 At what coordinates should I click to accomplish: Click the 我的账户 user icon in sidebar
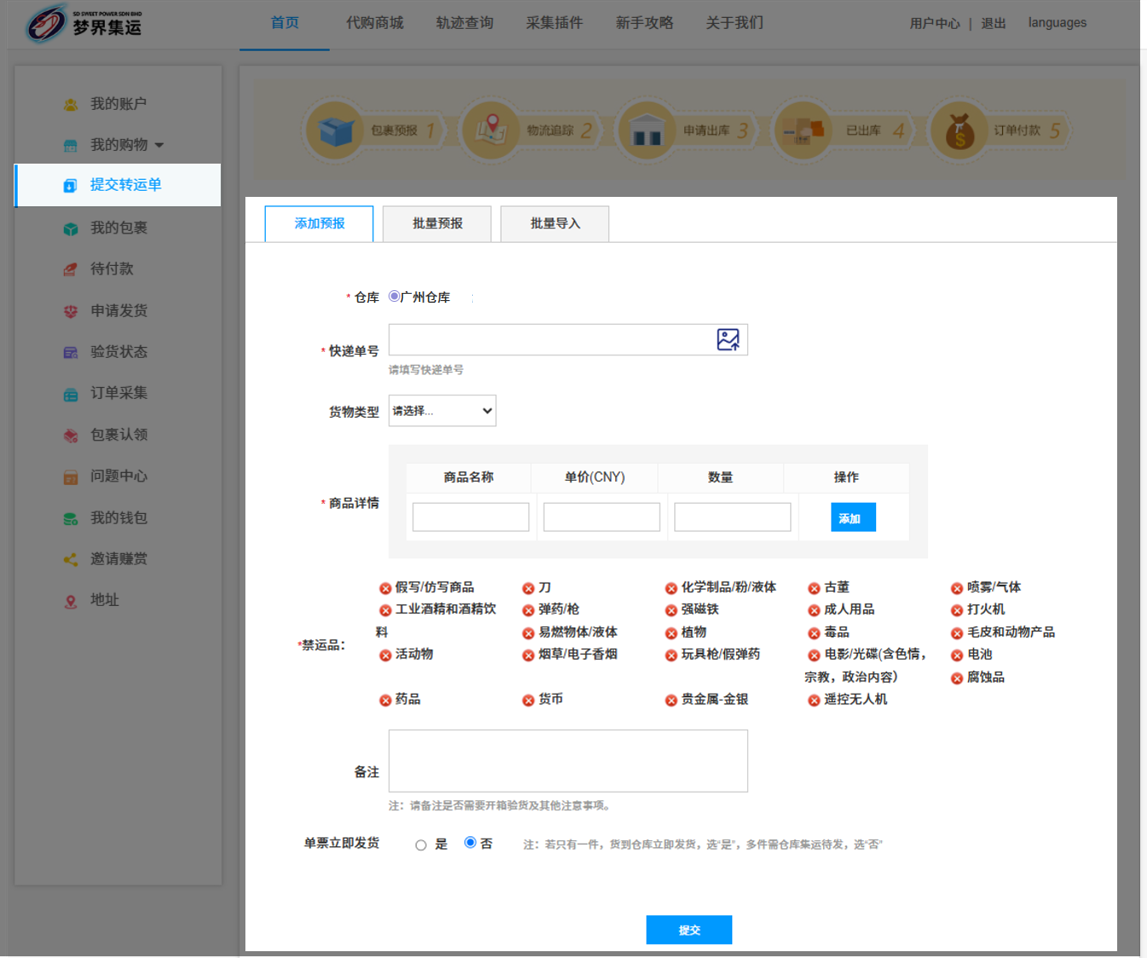click(70, 104)
